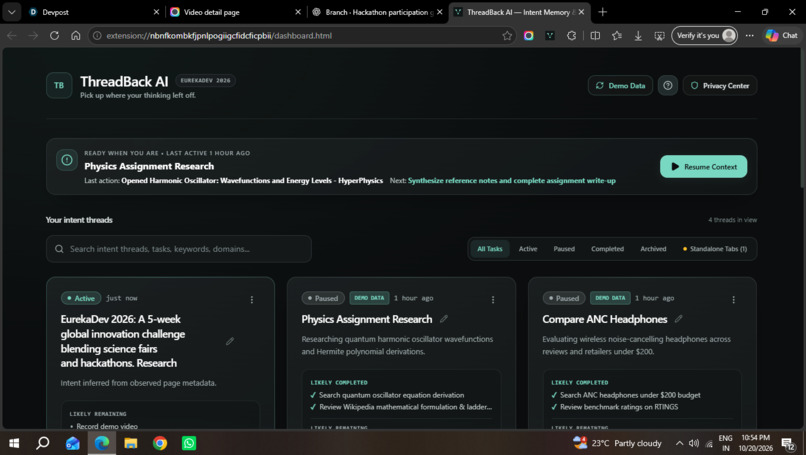Open a new browser tab
806x455 pixels.
[x=602, y=12]
